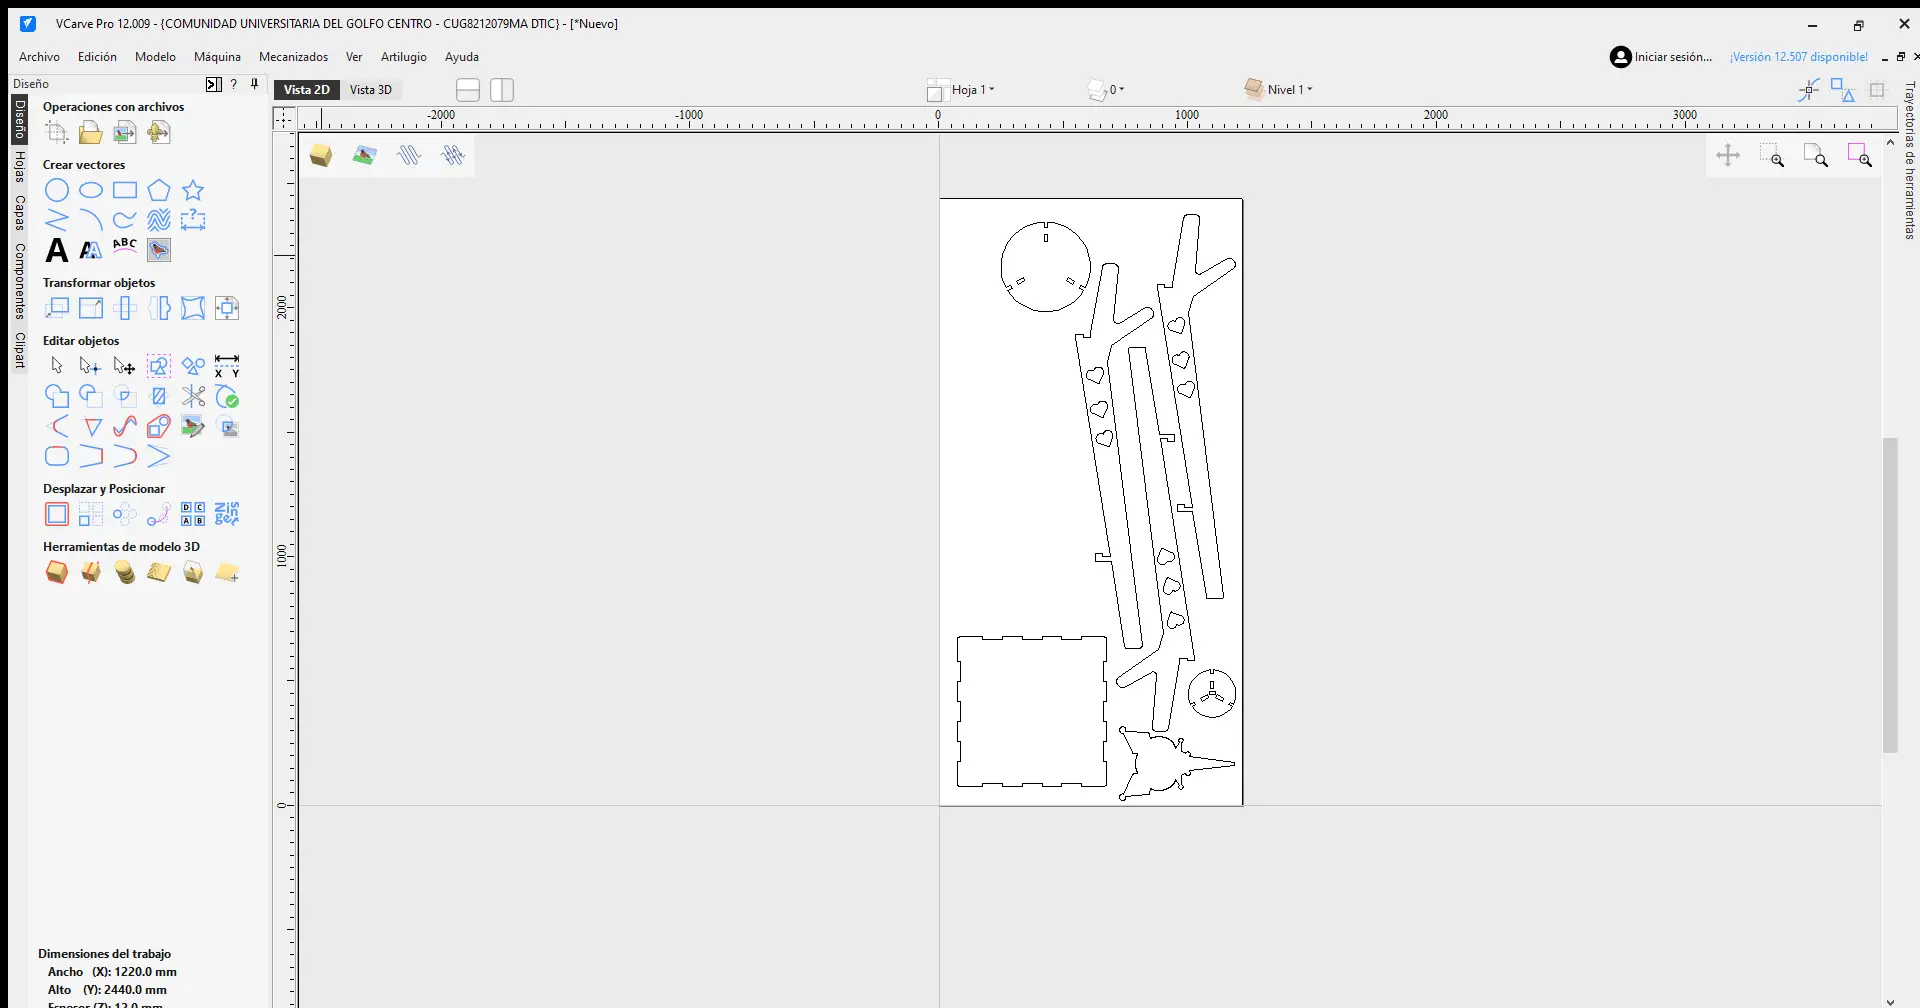This screenshot has height=1008, width=1920.
Task: Toggle the square-and-triangle geometry snap icon
Action: coord(1843,90)
